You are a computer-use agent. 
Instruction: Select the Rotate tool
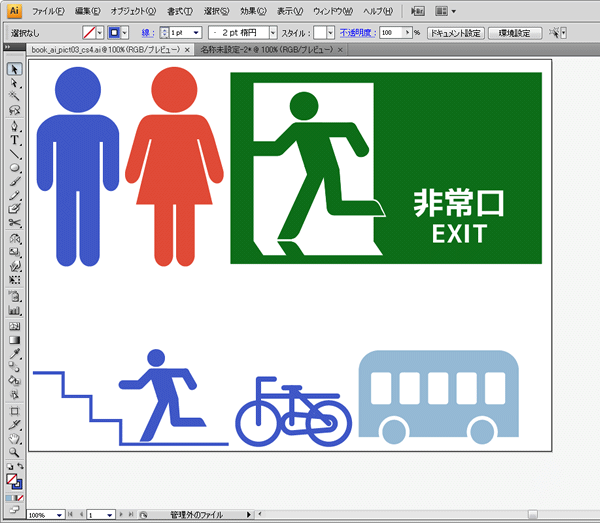coord(15,239)
